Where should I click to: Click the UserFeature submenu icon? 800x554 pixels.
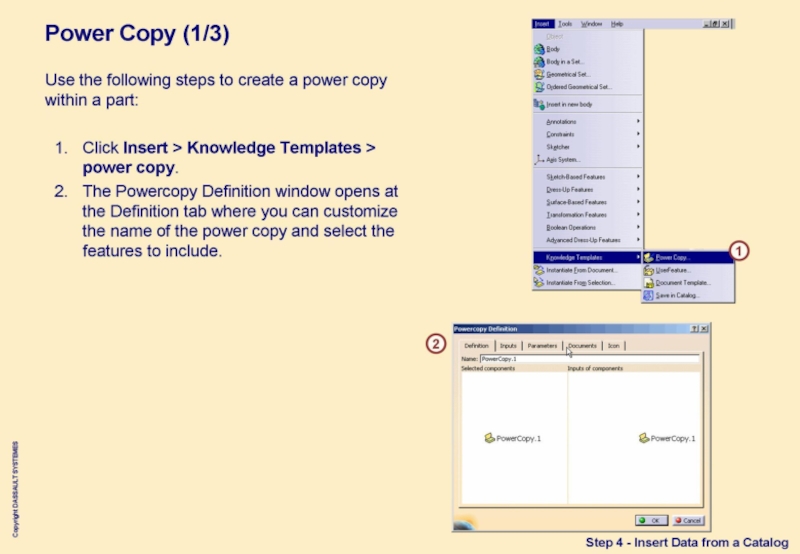point(648,270)
